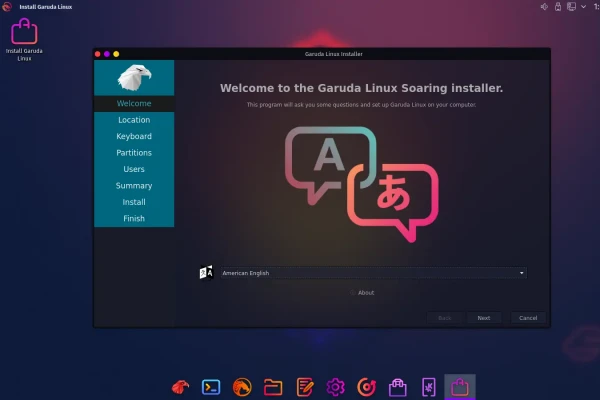Image resolution: width=600 pixels, height=400 pixels.
Task: Click the Install Garuda Linux panel title
Action: [46, 7]
